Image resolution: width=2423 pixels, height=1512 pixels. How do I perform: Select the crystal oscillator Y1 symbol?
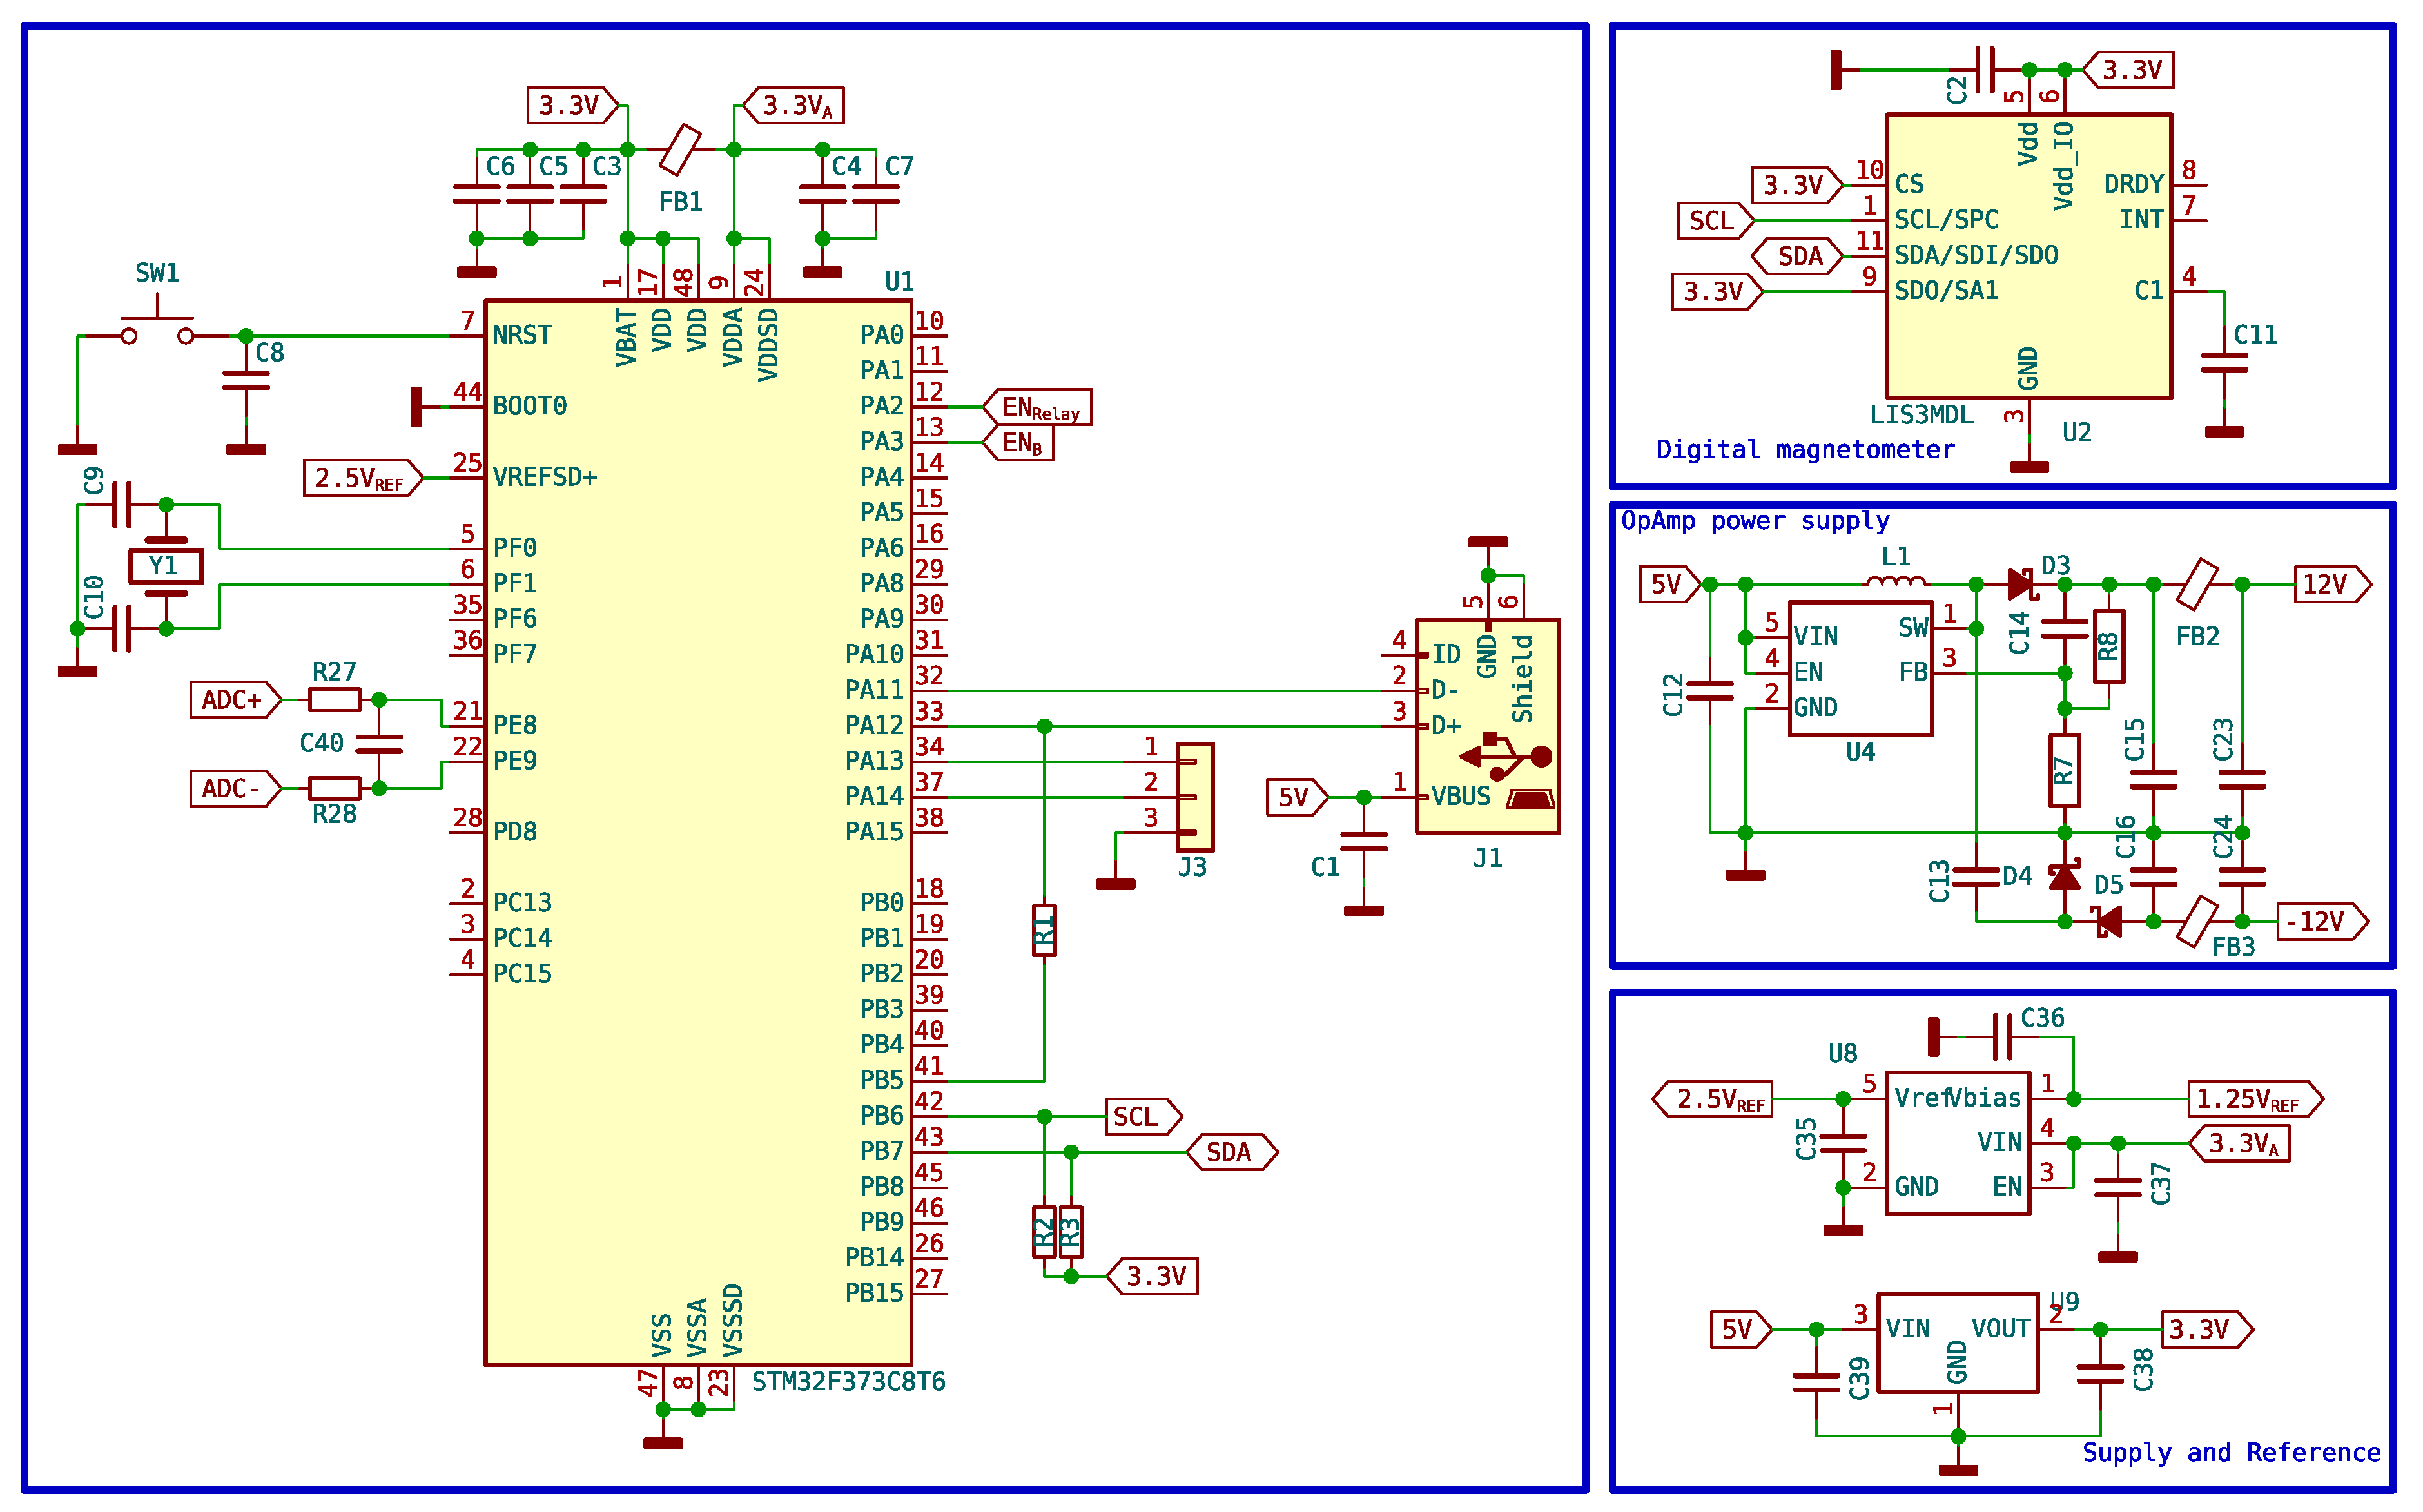[166, 566]
